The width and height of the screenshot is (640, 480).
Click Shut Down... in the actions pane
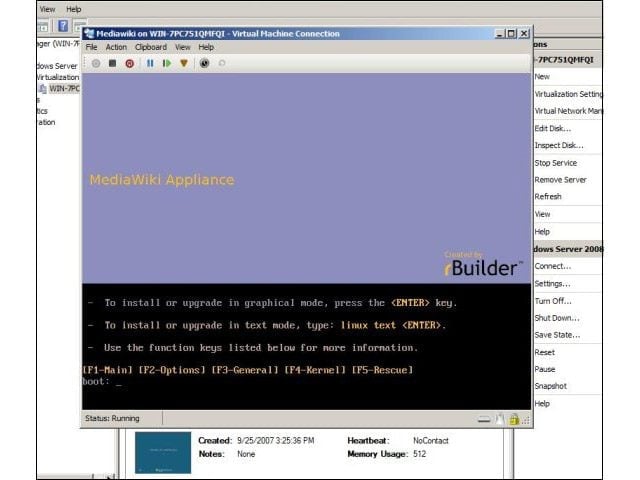click(x=557, y=318)
